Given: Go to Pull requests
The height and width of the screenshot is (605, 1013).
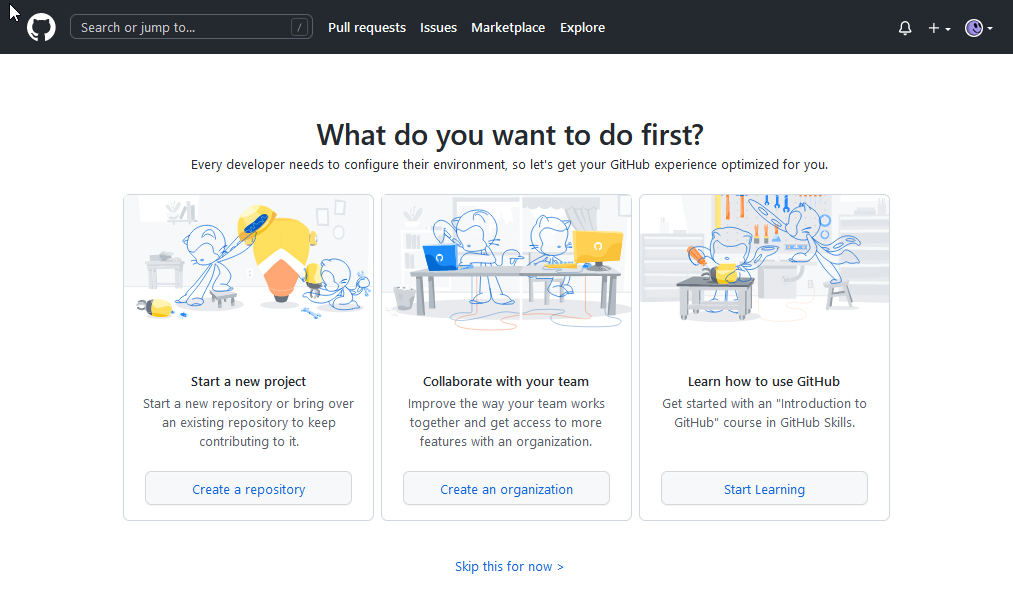Looking at the screenshot, I should coord(367,28).
